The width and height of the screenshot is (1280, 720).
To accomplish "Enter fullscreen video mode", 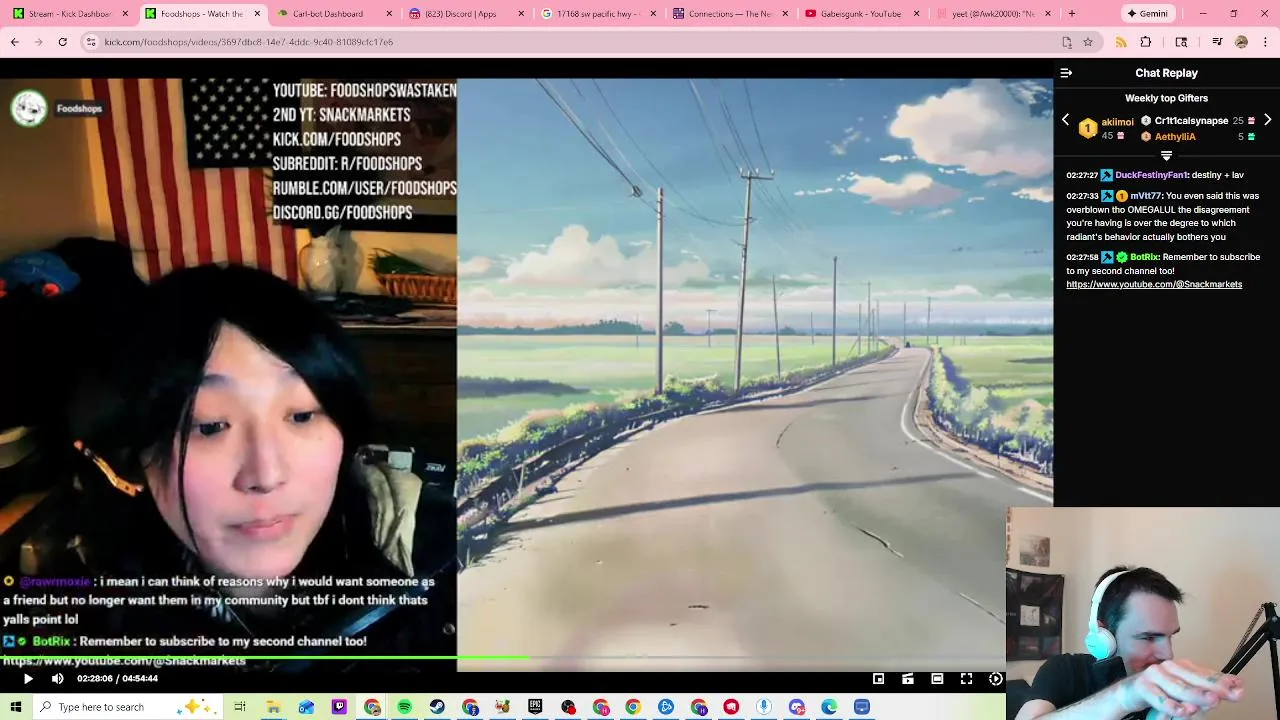I will 966,678.
